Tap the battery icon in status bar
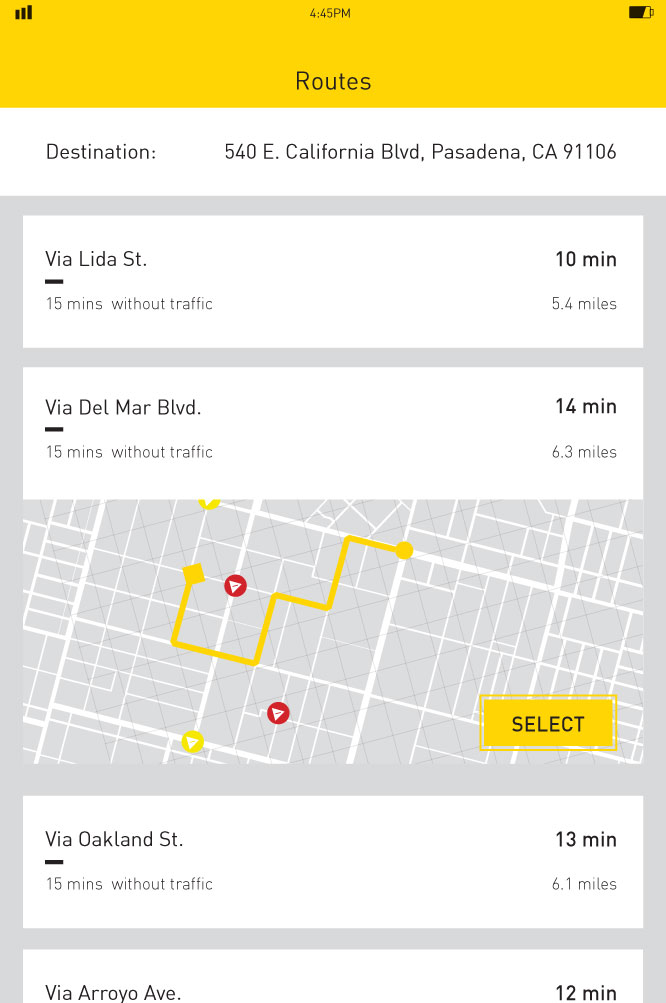The height and width of the screenshot is (1003, 666). (x=640, y=13)
